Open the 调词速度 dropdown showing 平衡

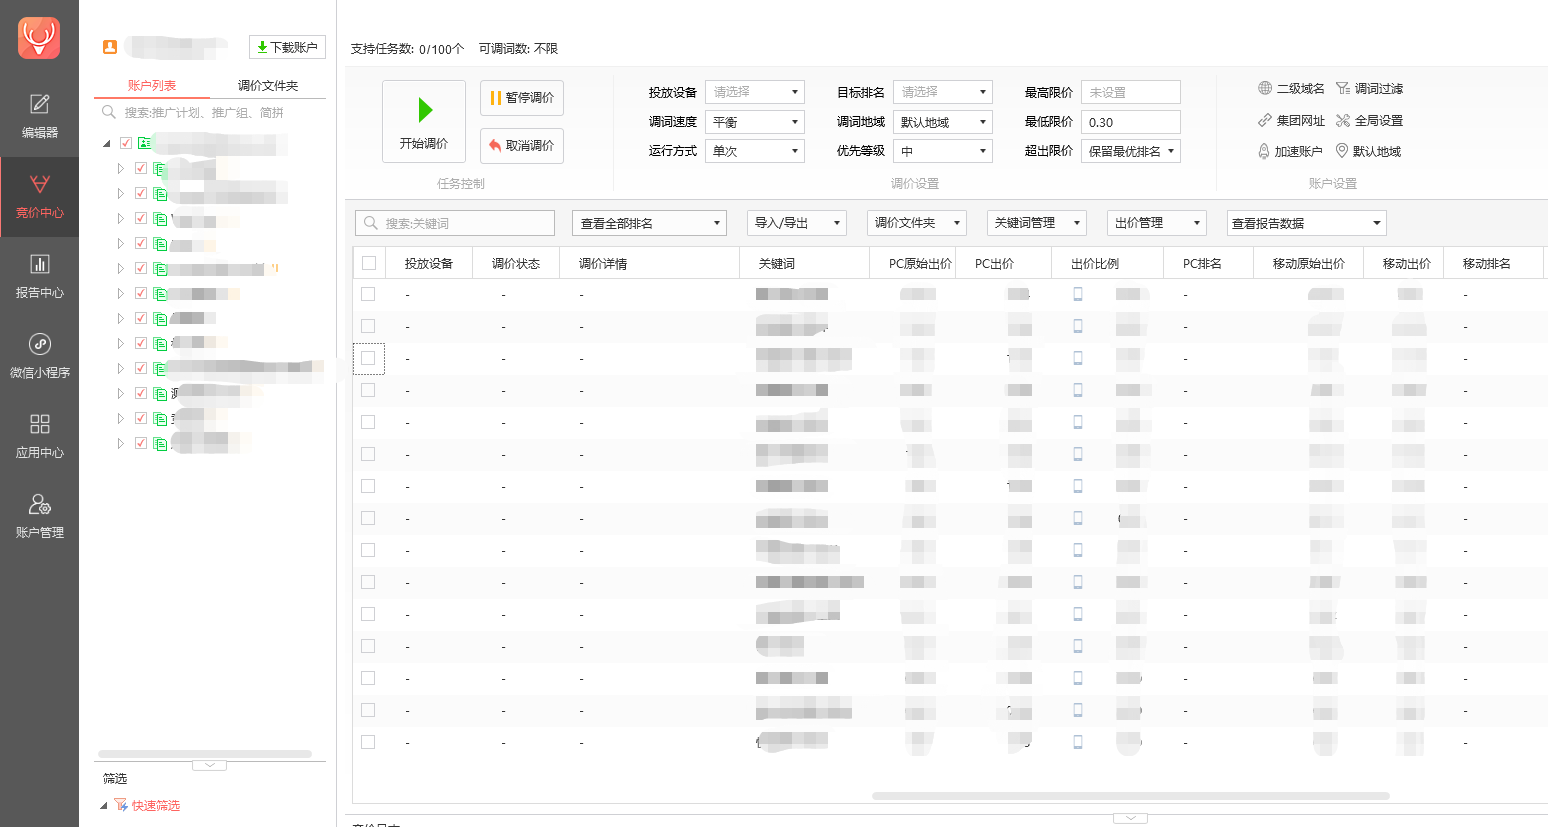pos(755,122)
